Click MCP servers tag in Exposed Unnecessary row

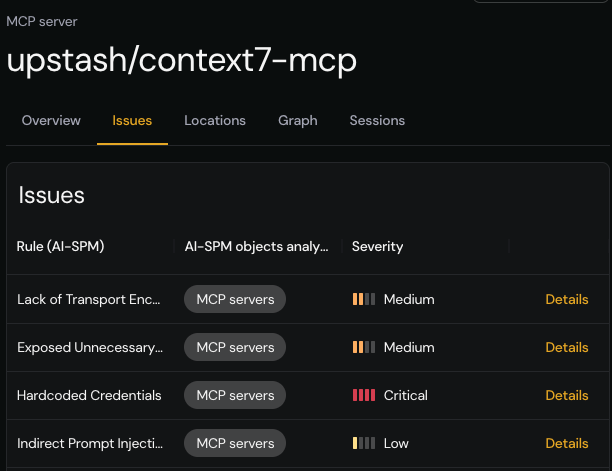[x=235, y=347]
